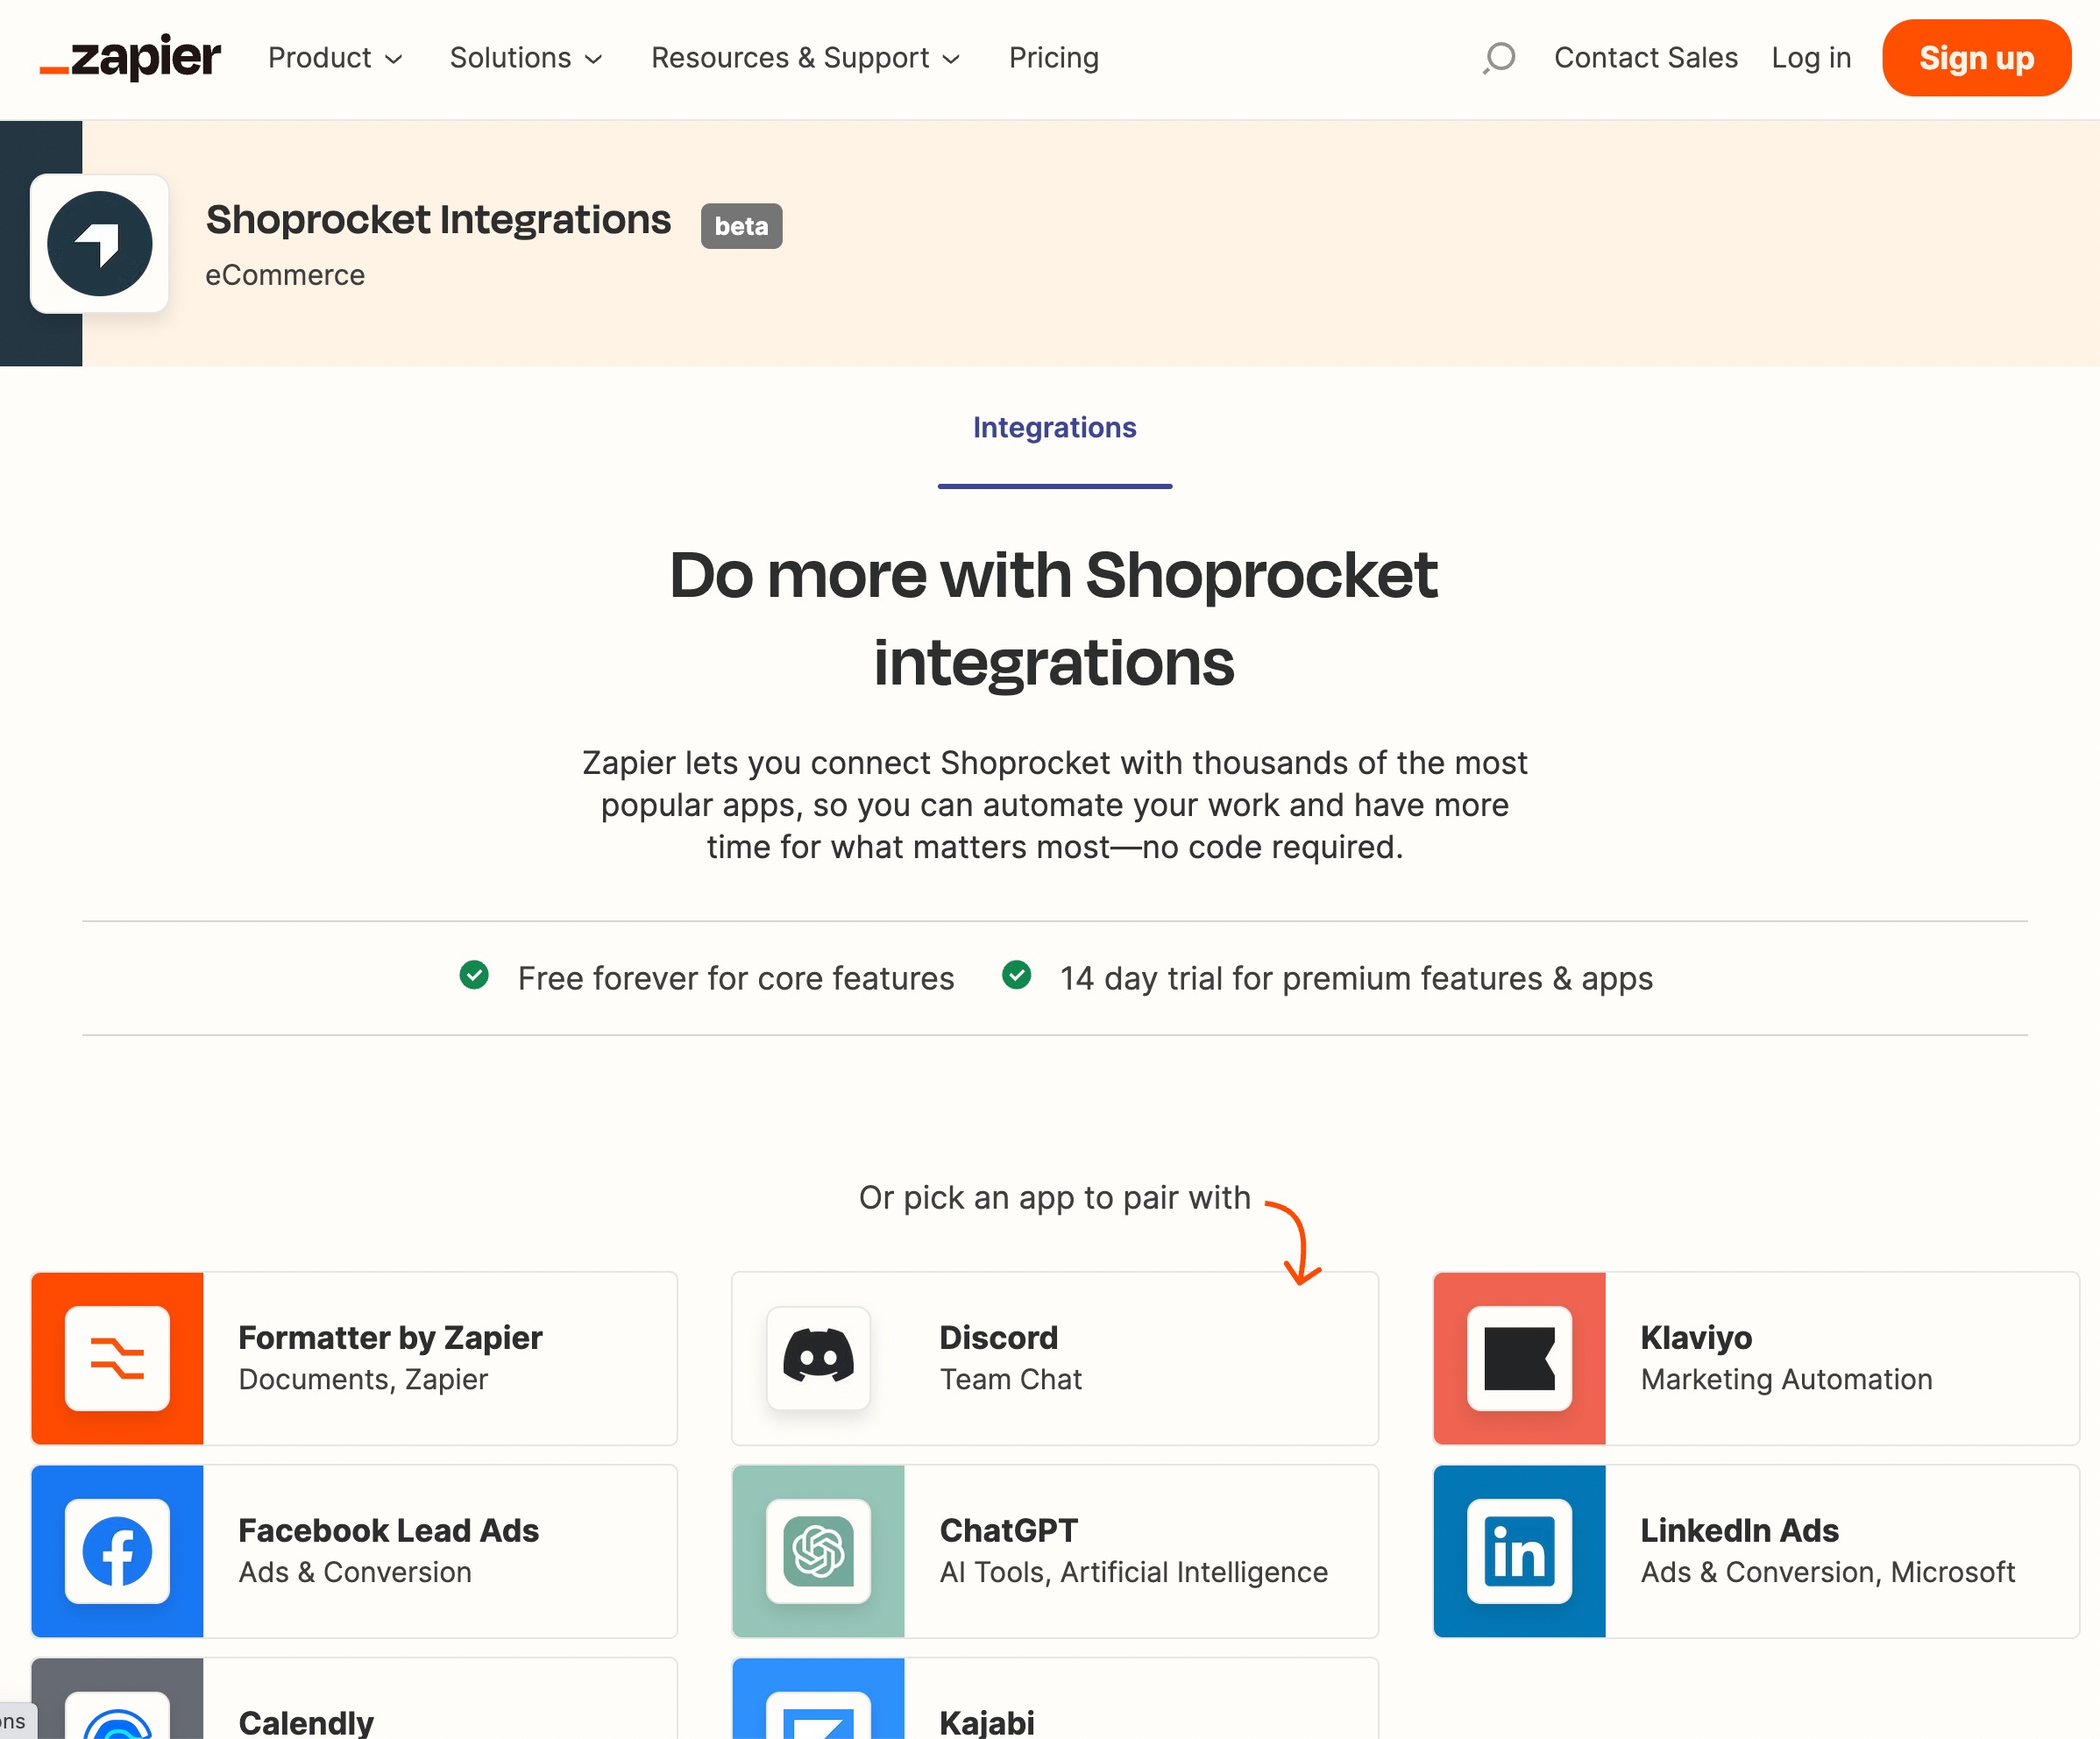The image size is (2100, 1739).
Task: Click 'Or pick an app to pair with' text
Action: pyautogui.click(x=1054, y=1197)
